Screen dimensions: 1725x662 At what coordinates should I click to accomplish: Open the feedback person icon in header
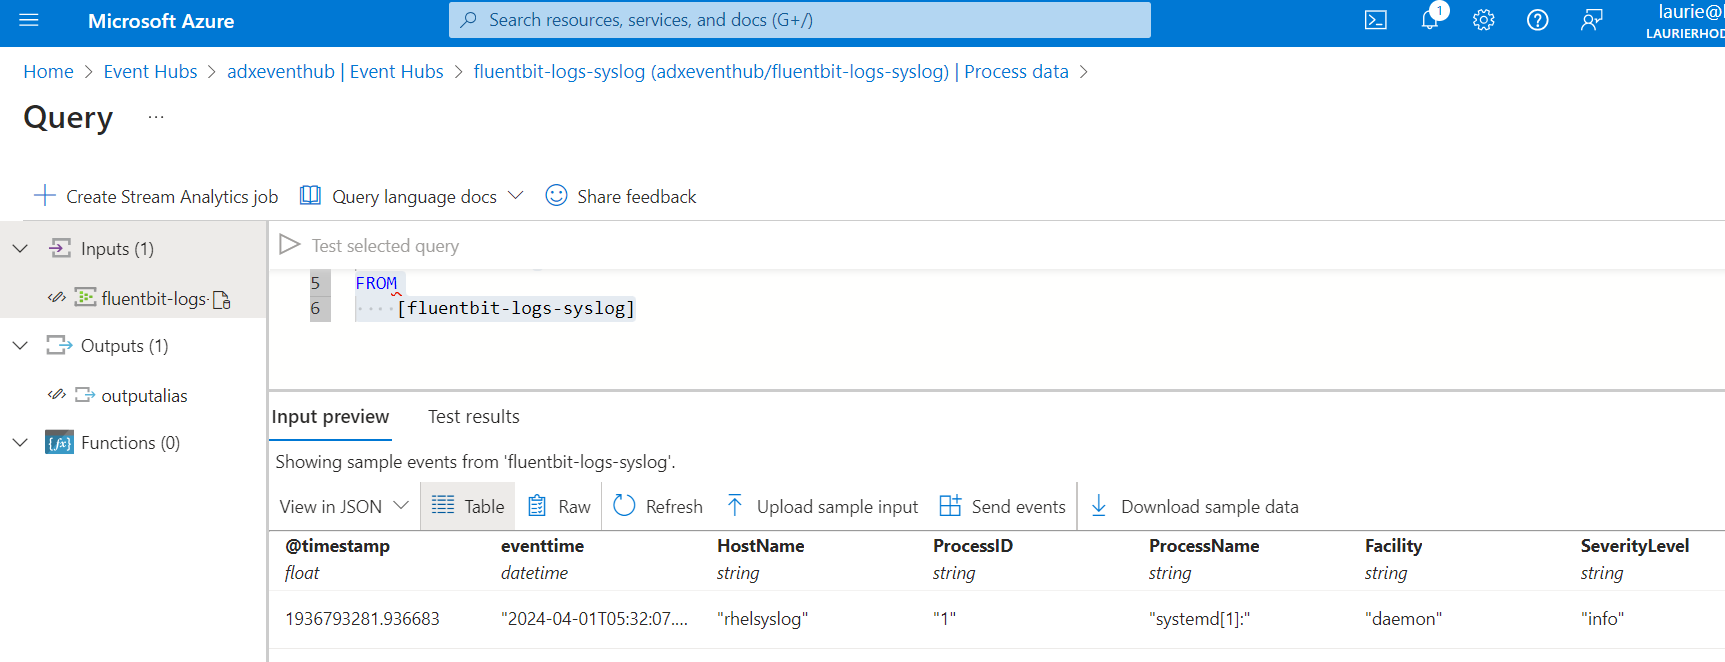[x=1592, y=20]
